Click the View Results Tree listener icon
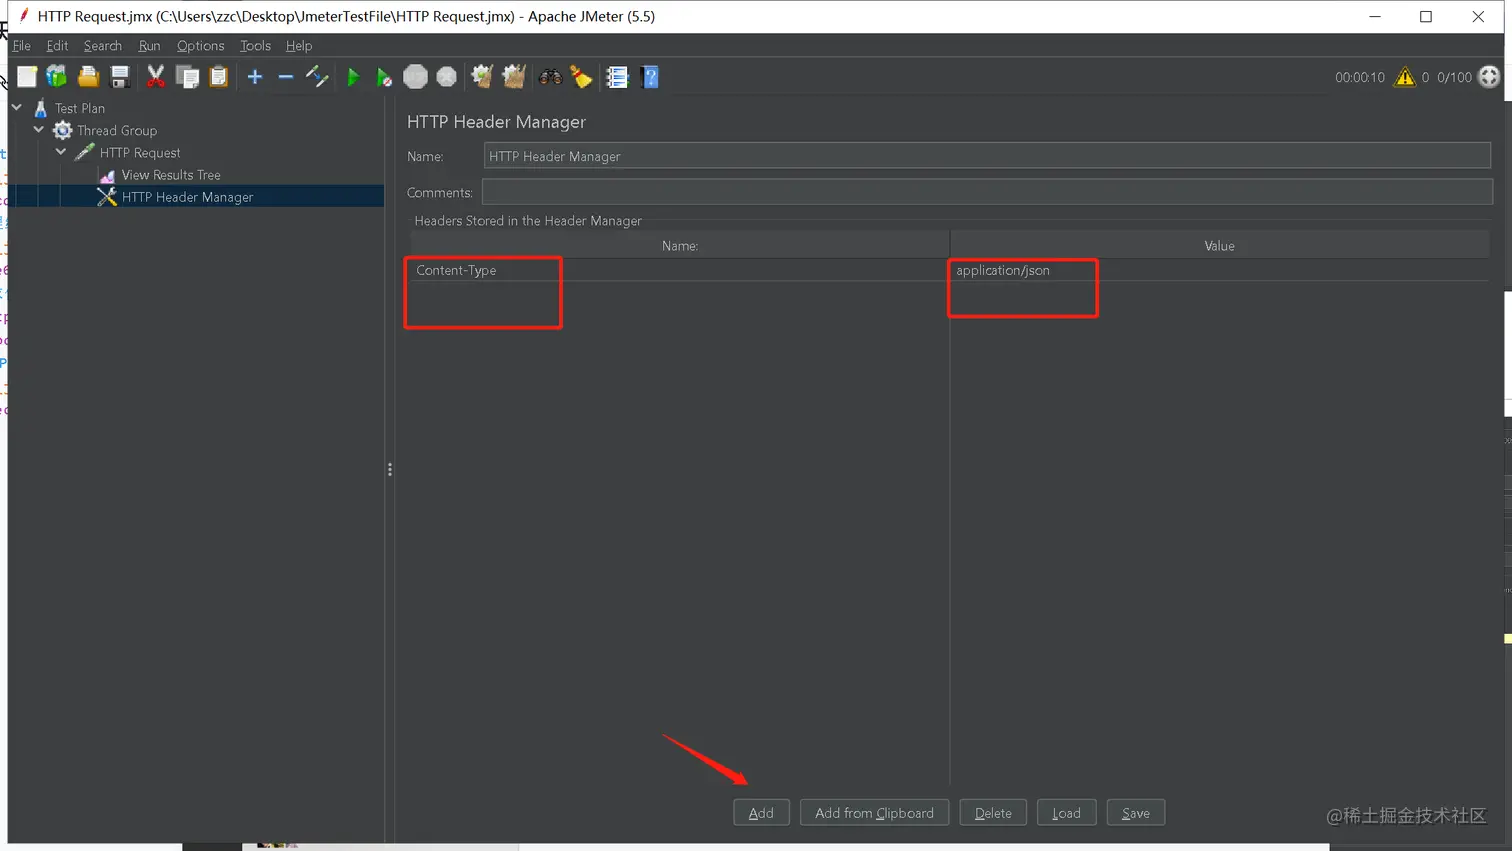The width and height of the screenshot is (1512, 851). (x=107, y=175)
